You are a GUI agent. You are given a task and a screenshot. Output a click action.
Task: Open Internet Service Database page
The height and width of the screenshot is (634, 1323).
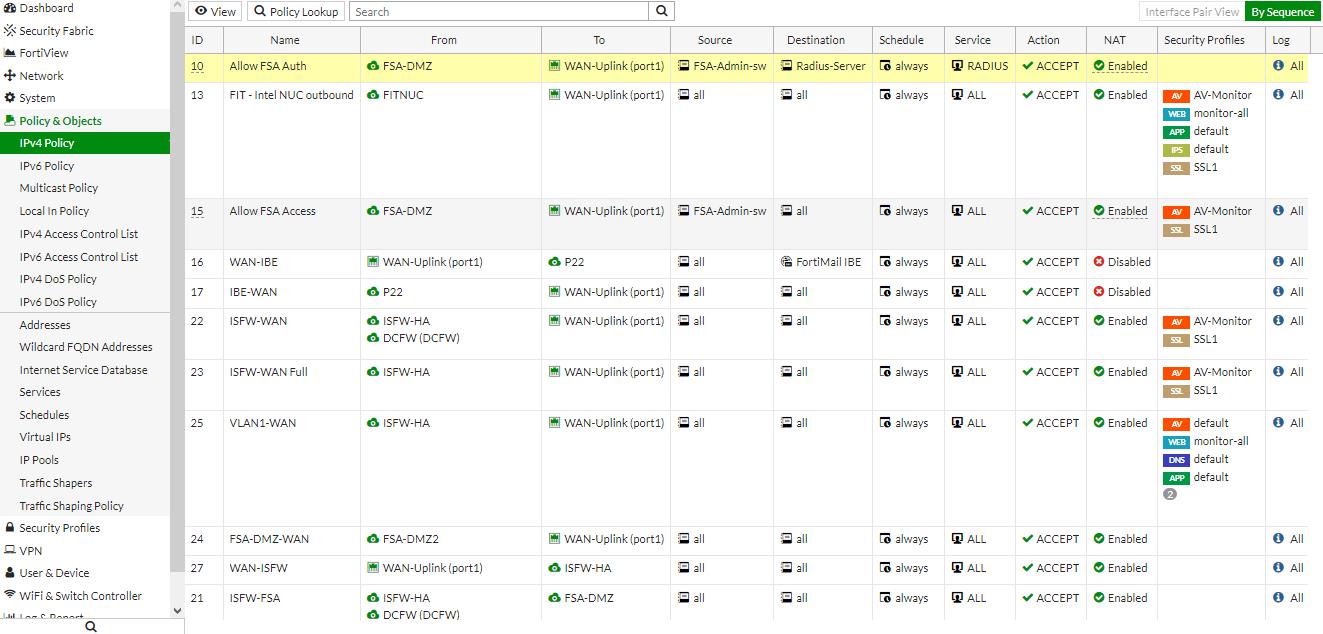85,370
